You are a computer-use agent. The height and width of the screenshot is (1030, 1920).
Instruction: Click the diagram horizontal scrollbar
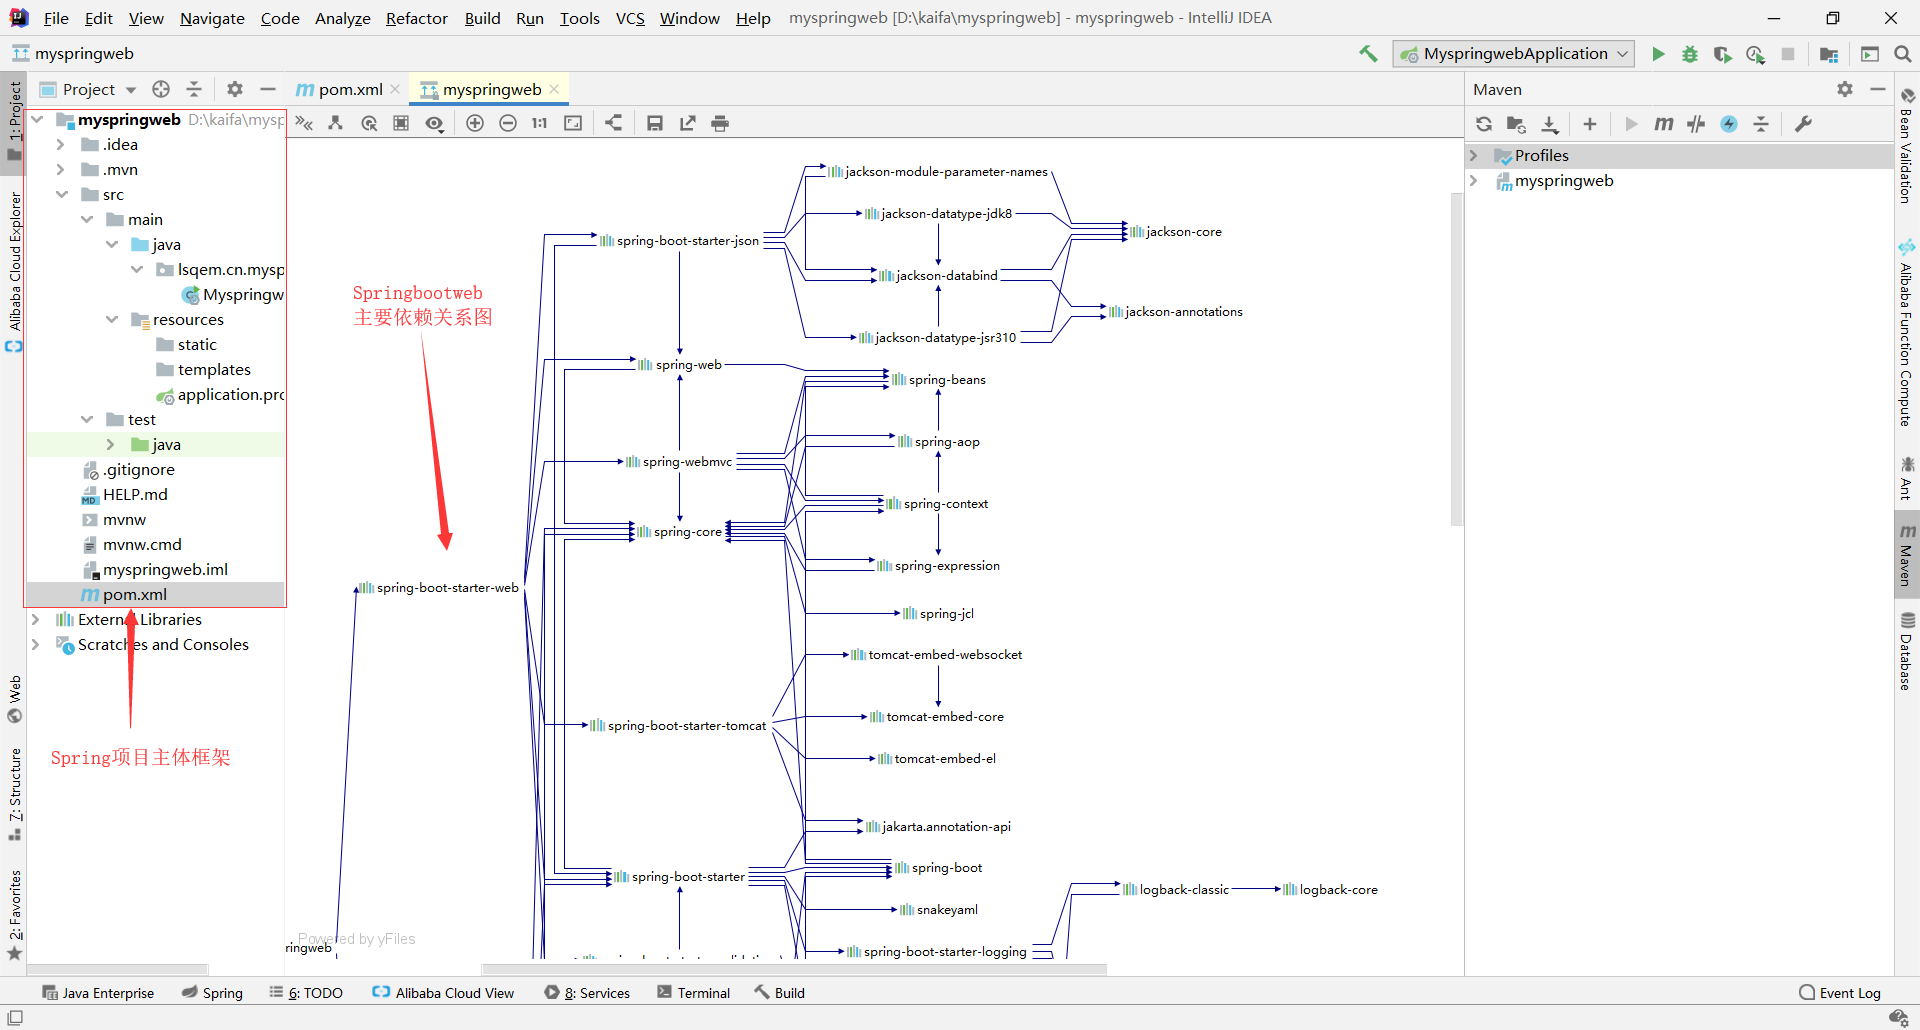pyautogui.click(x=794, y=969)
